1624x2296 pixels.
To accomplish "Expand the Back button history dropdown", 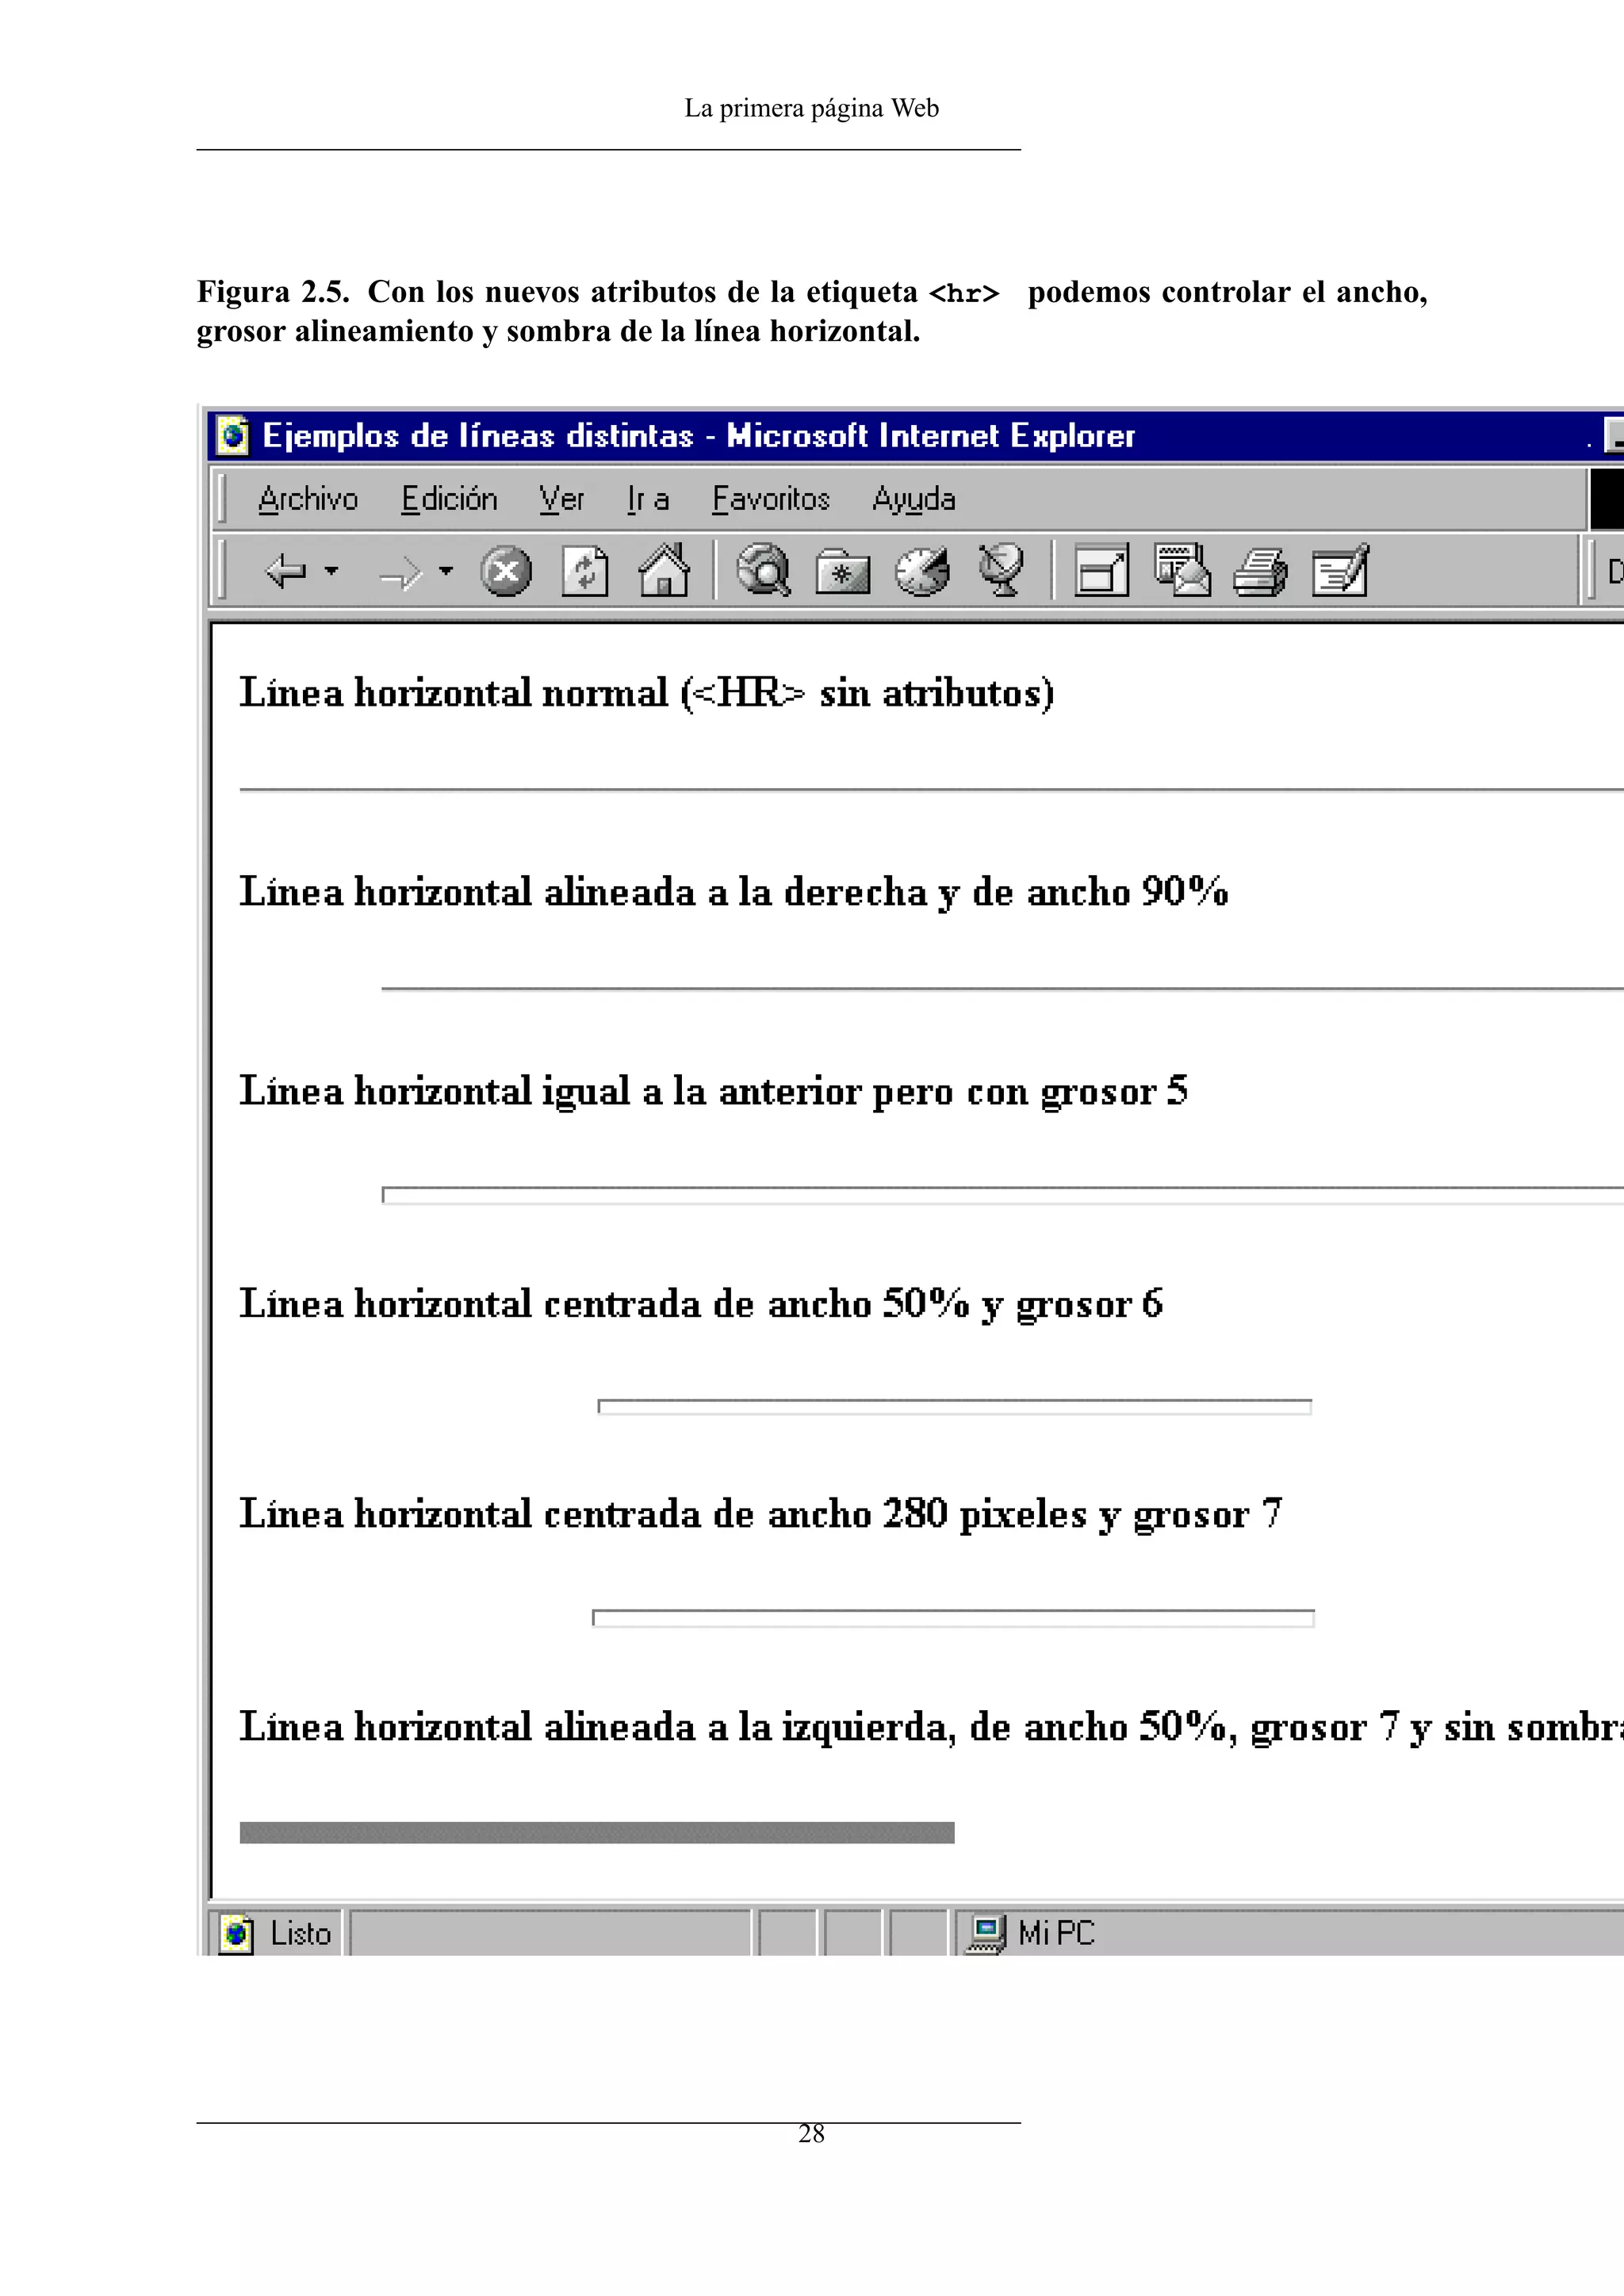I will [332, 571].
